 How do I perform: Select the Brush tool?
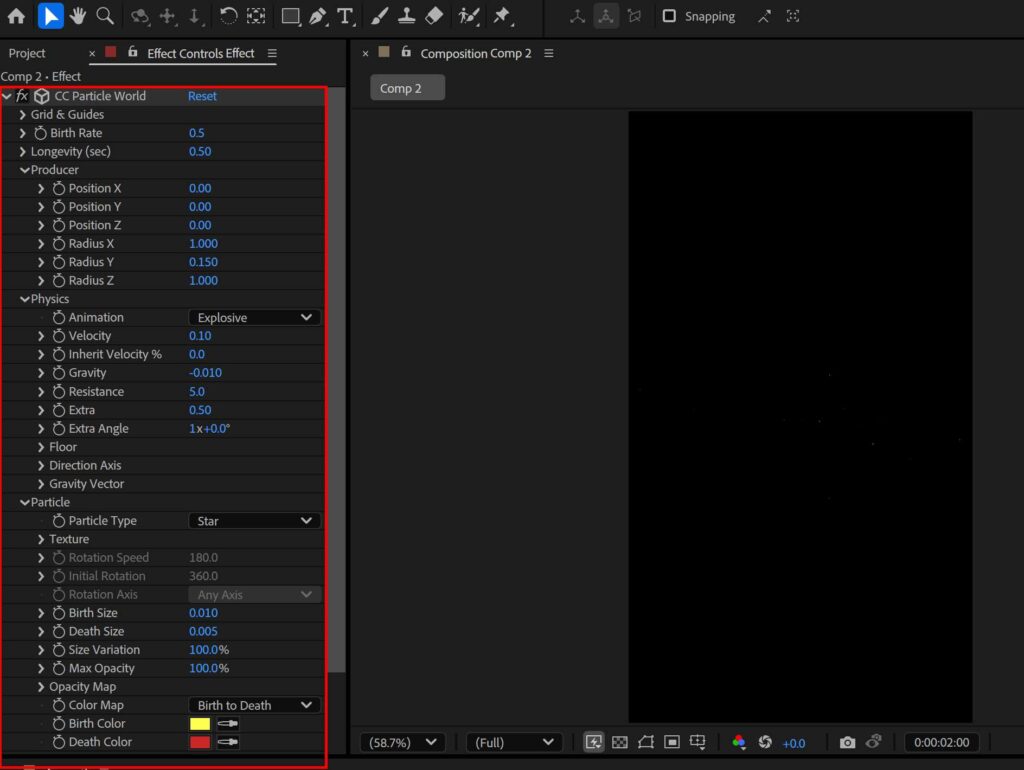pos(379,16)
